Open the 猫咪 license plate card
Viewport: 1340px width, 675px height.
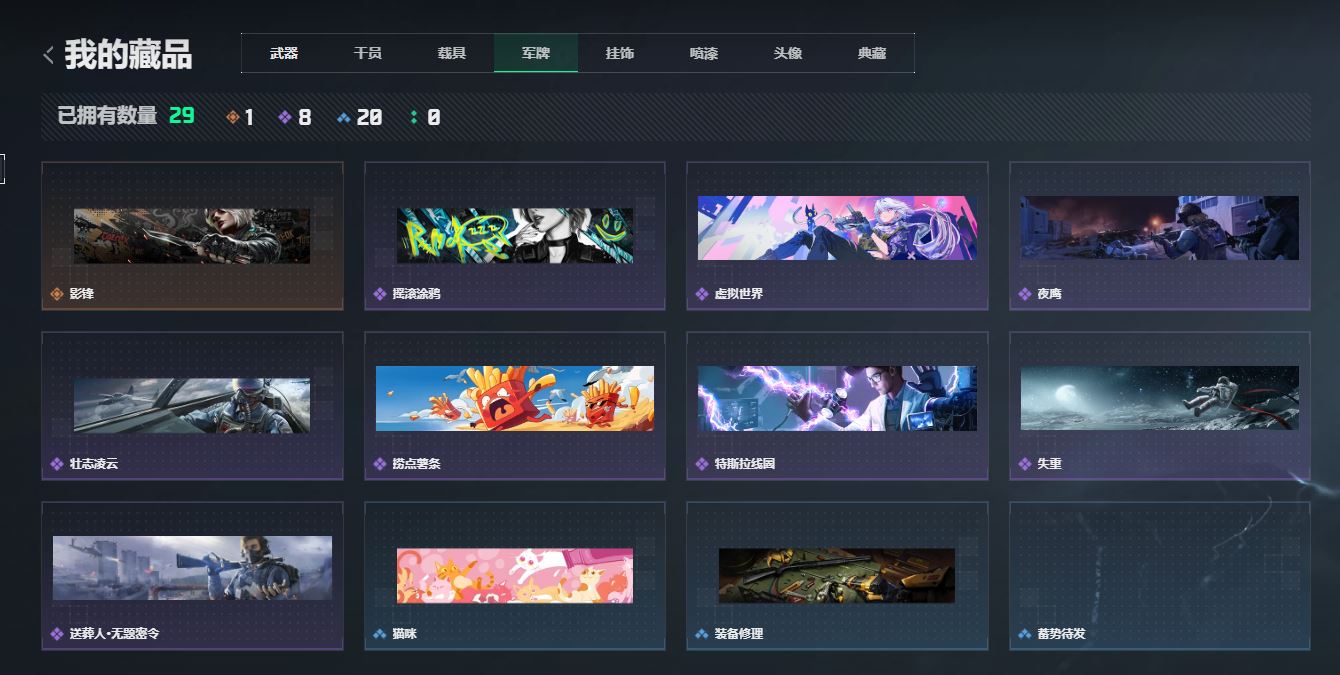coord(514,575)
